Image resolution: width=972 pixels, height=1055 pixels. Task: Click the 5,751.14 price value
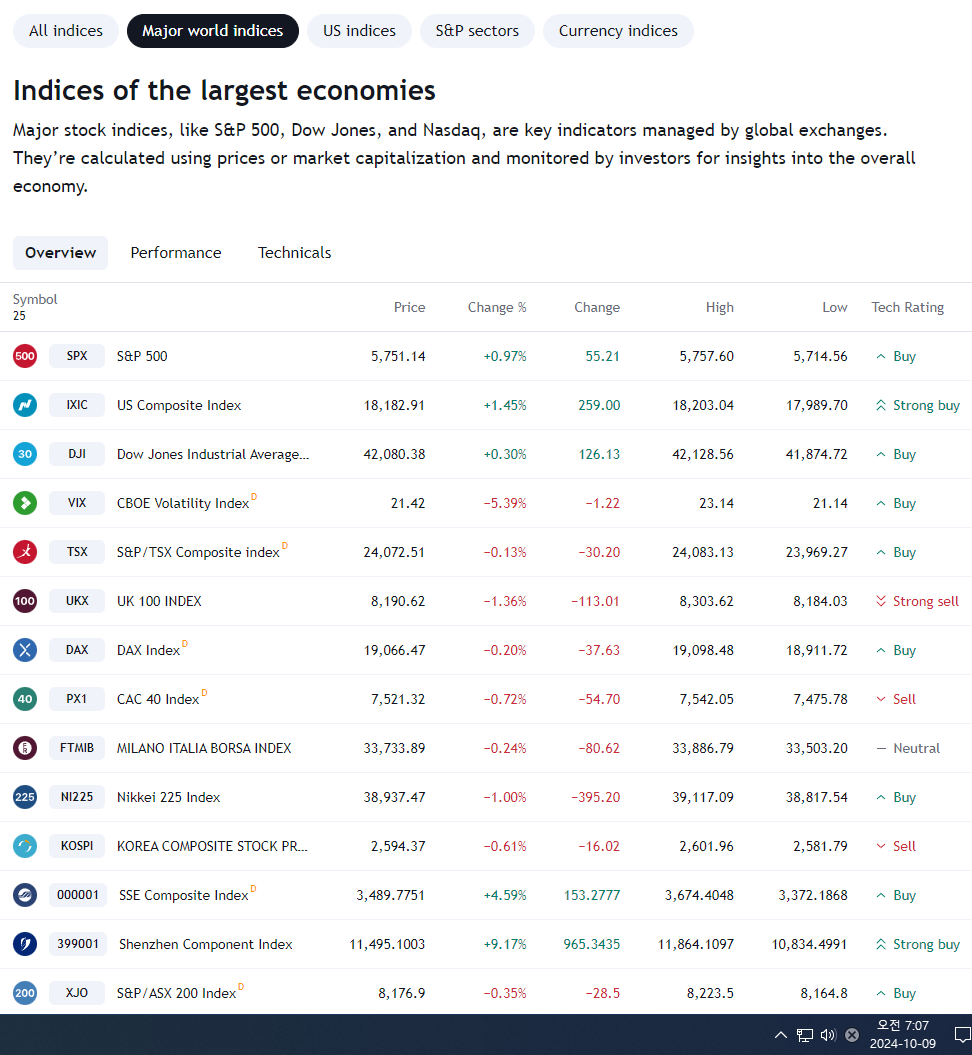pos(398,357)
